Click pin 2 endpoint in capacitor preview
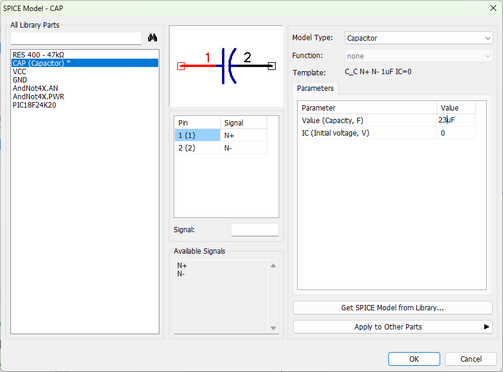 (x=272, y=66)
